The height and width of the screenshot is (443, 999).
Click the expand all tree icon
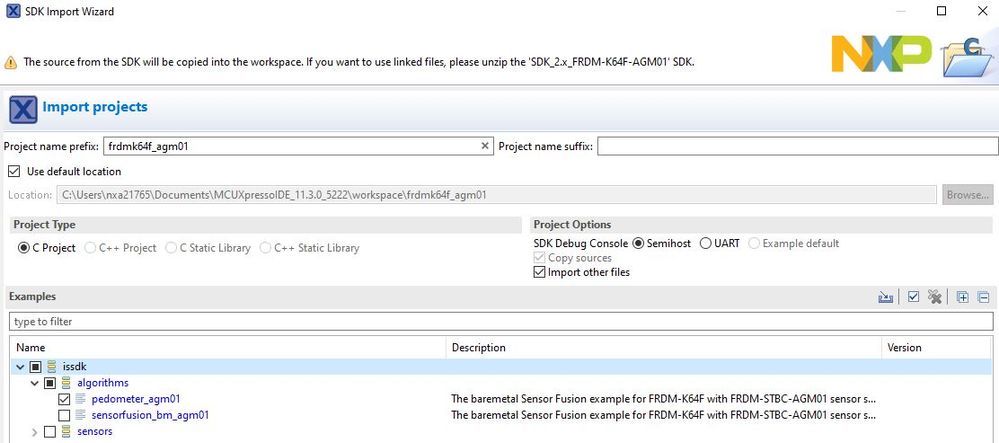coord(963,297)
